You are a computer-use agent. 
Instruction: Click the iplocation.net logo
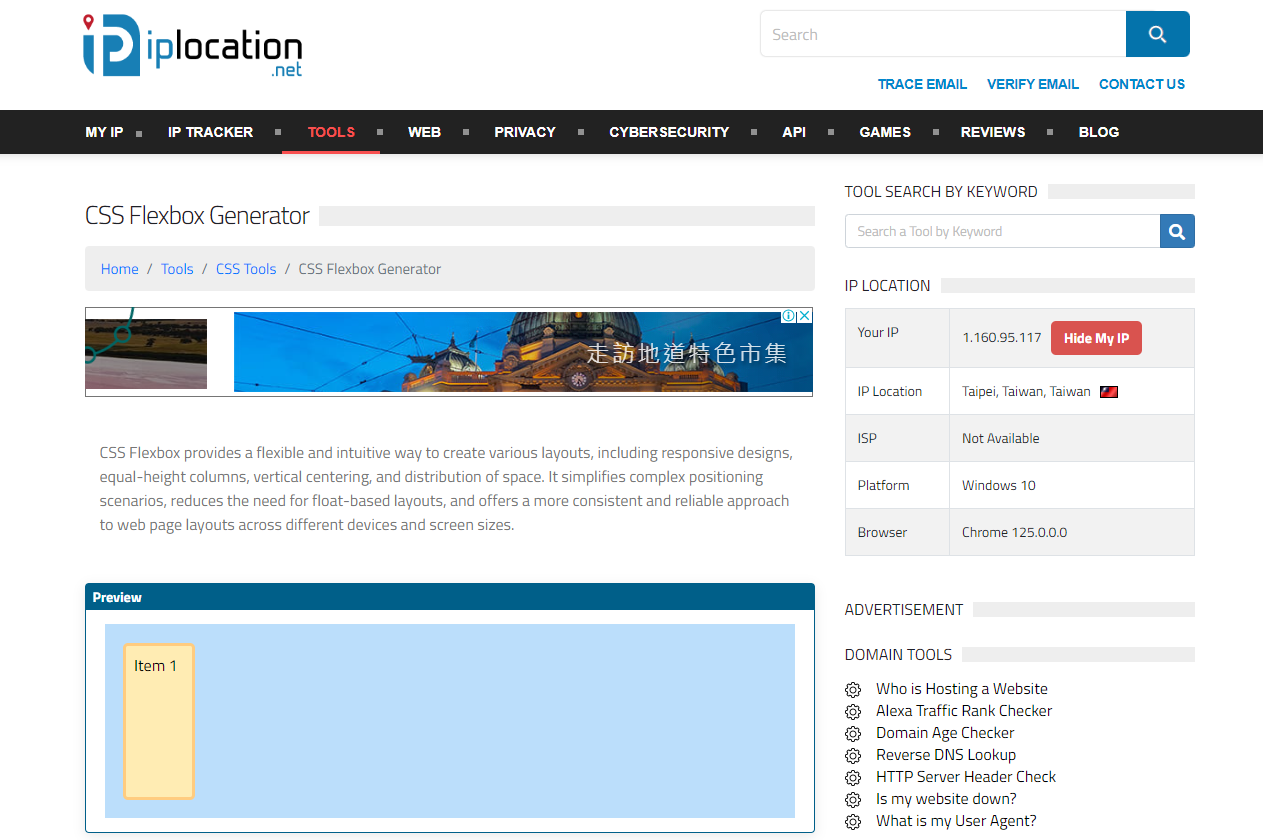(x=192, y=46)
